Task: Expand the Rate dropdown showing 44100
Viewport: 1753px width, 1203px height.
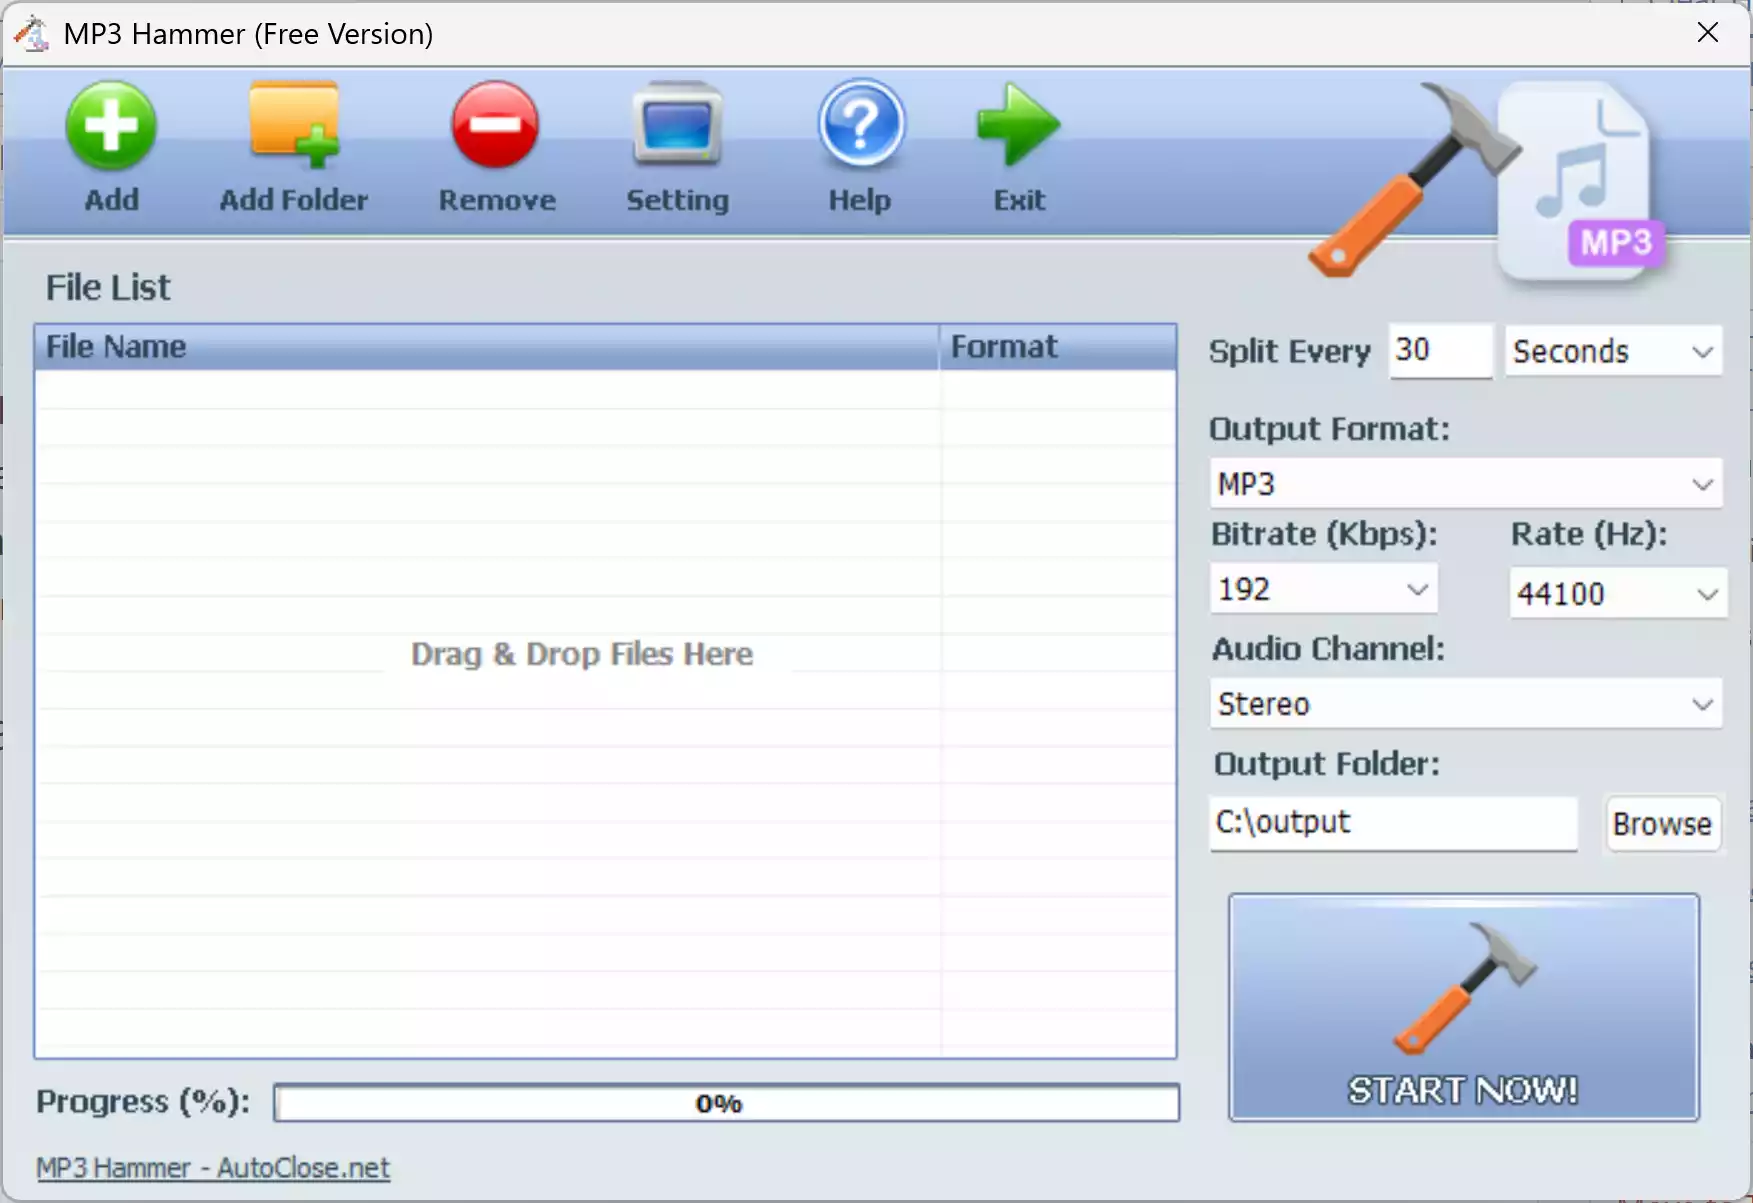Action: click(1616, 593)
